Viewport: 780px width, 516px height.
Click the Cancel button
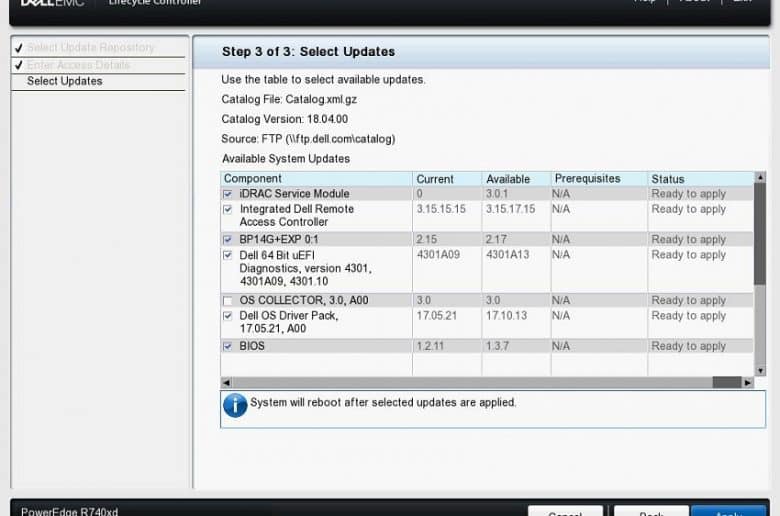pos(565,512)
